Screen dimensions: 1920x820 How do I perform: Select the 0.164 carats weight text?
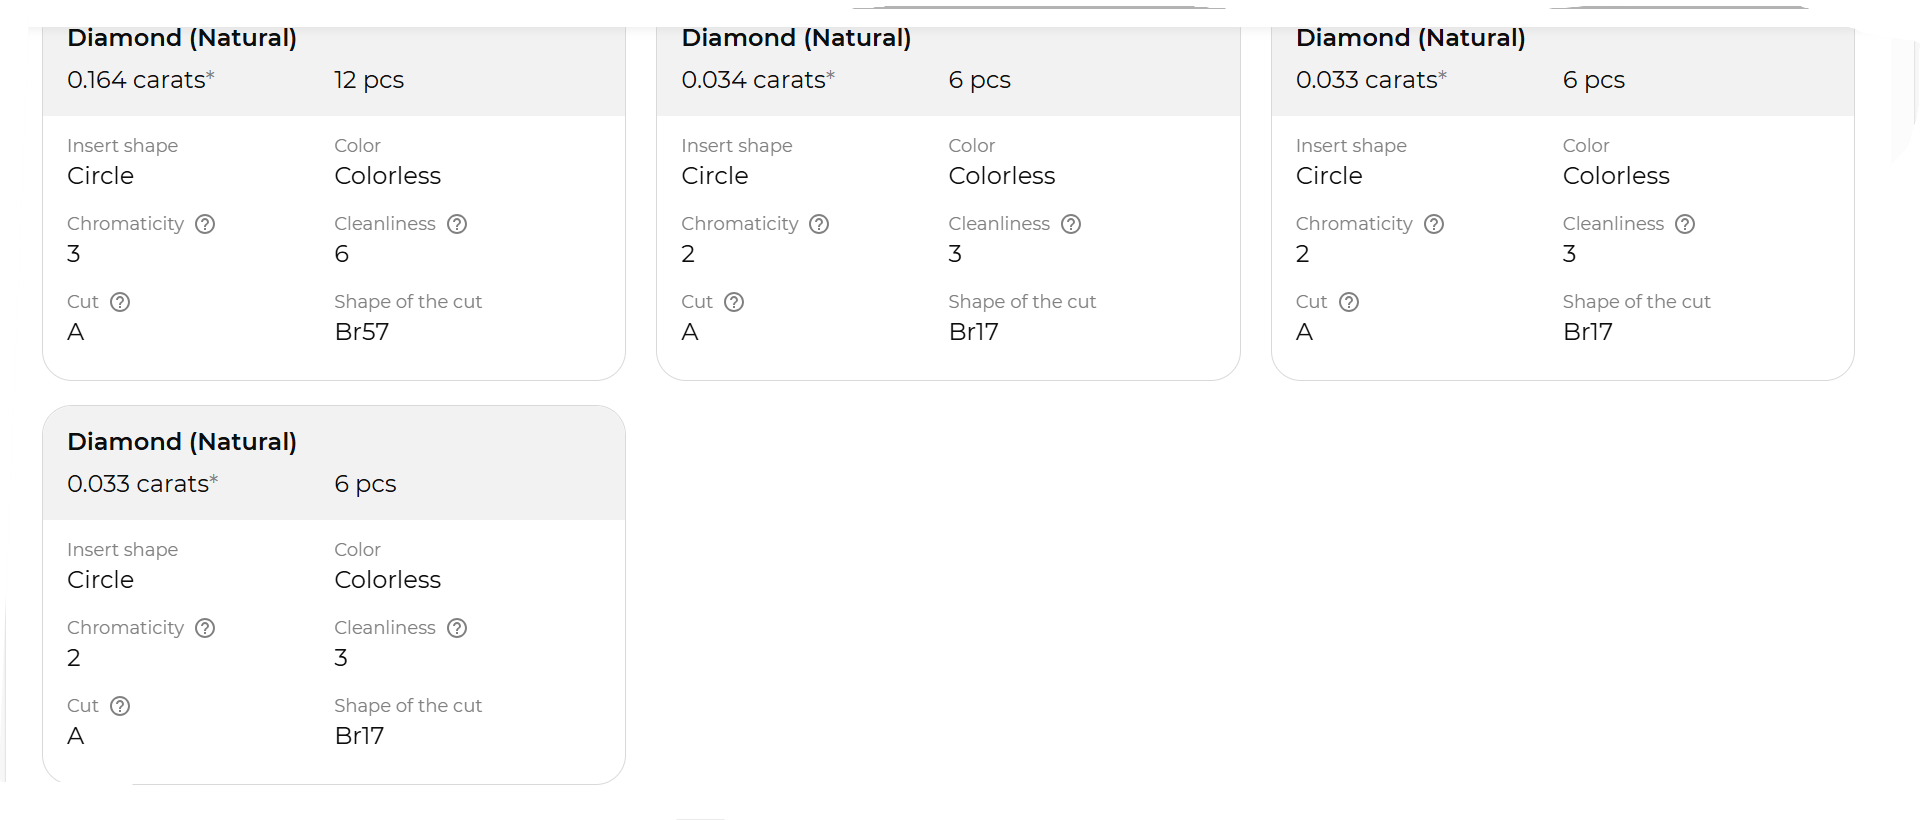[140, 80]
